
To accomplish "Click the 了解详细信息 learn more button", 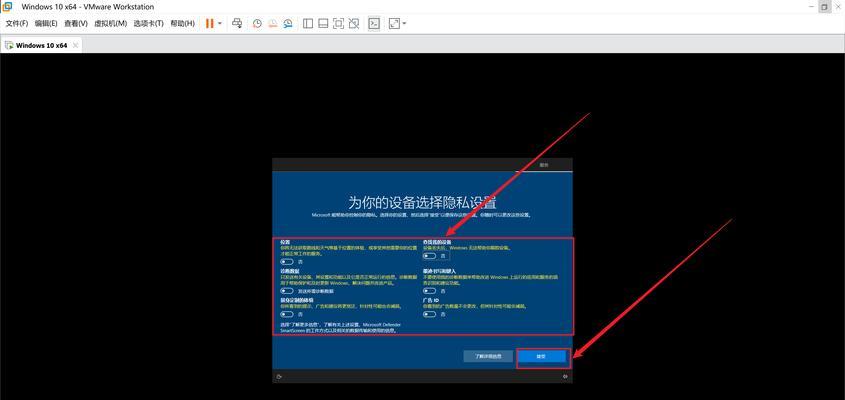I will coord(488,356).
